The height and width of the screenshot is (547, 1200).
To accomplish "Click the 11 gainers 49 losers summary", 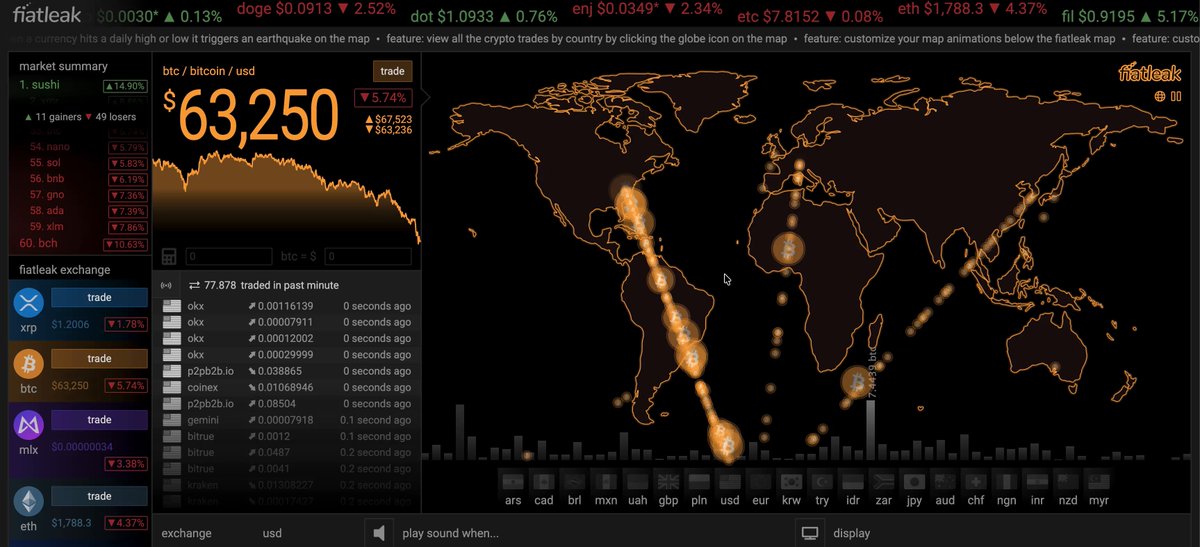I will [x=81, y=117].
